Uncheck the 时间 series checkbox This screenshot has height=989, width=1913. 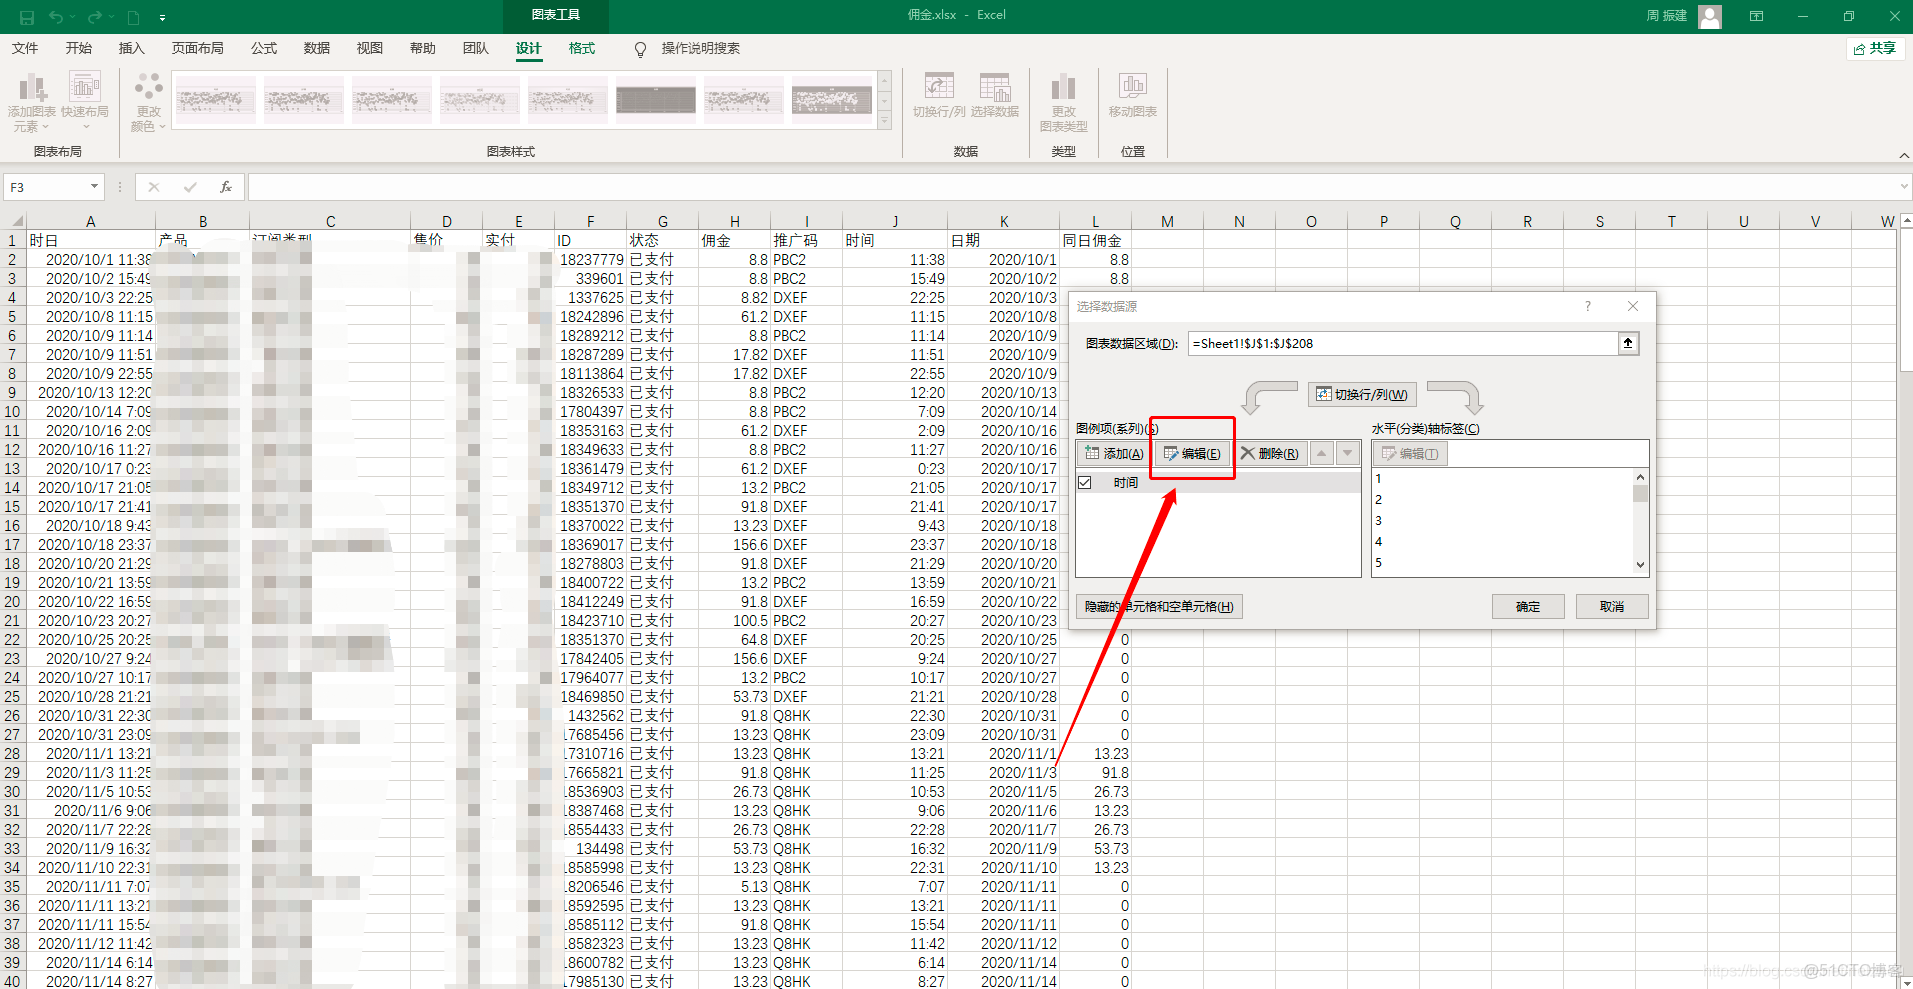coord(1085,482)
